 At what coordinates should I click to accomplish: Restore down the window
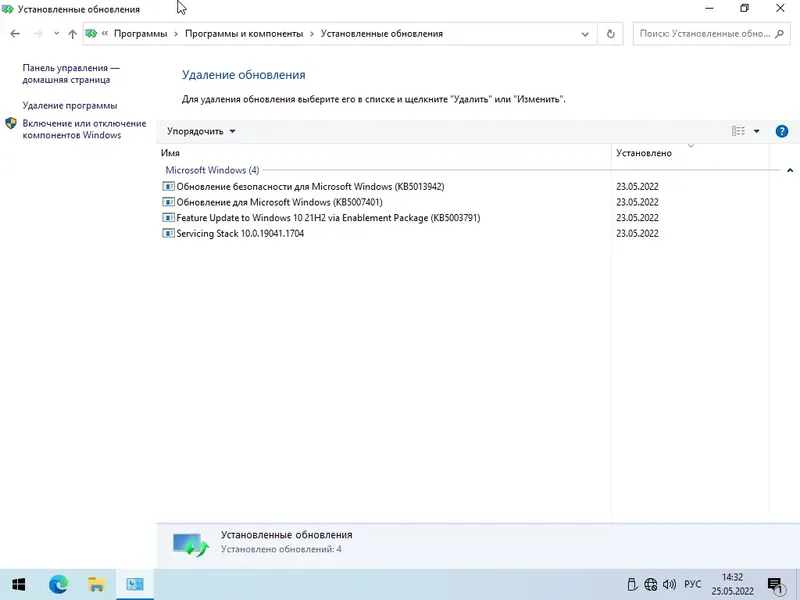point(744,8)
